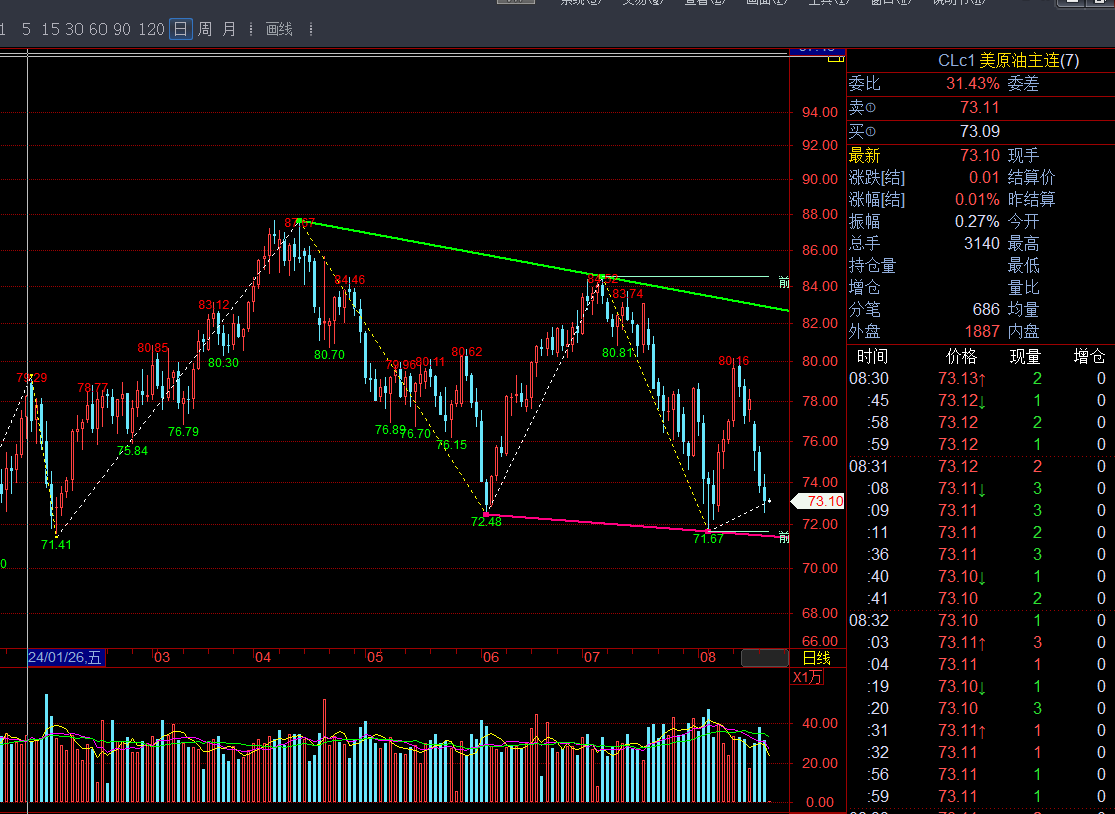Select the 月 monthly period
This screenshot has width=1115, height=814.
point(229,29)
